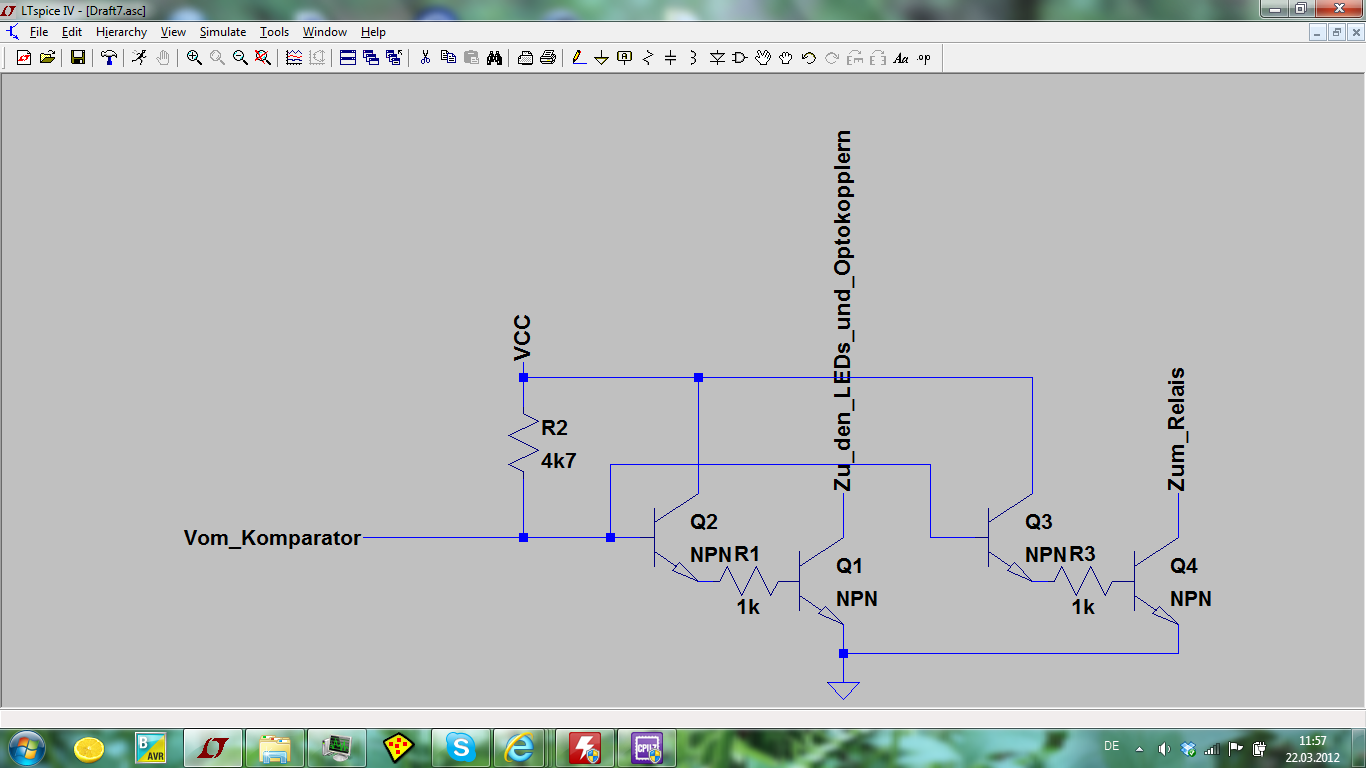Click the Zu_den_LEDs_und_Optokopplern label

(843, 311)
